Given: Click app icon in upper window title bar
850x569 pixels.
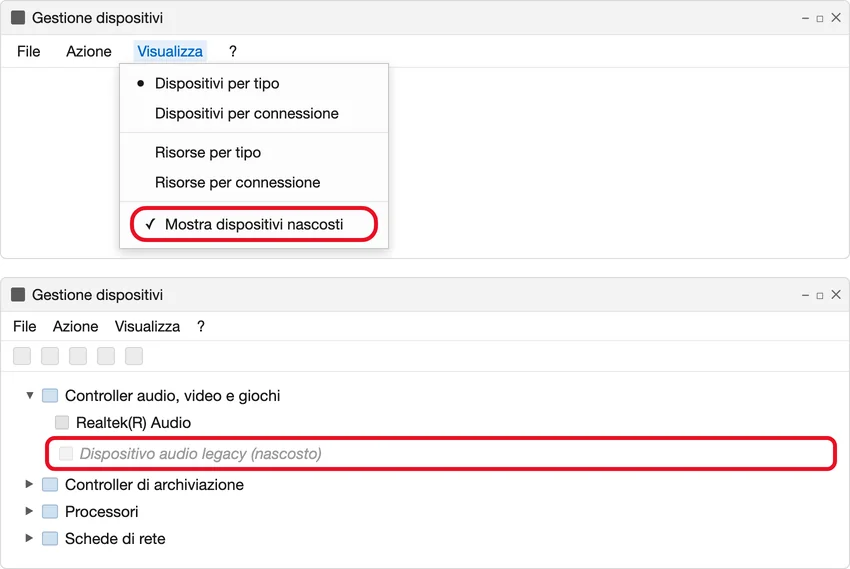Looking at the screenshot, I should click(x=18, y=17).
